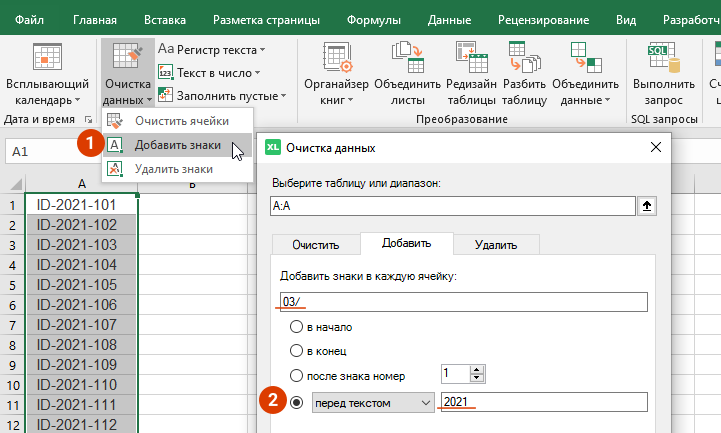
Task: Open the Формулы ribbon tab
Action: [x=374, y=18]
